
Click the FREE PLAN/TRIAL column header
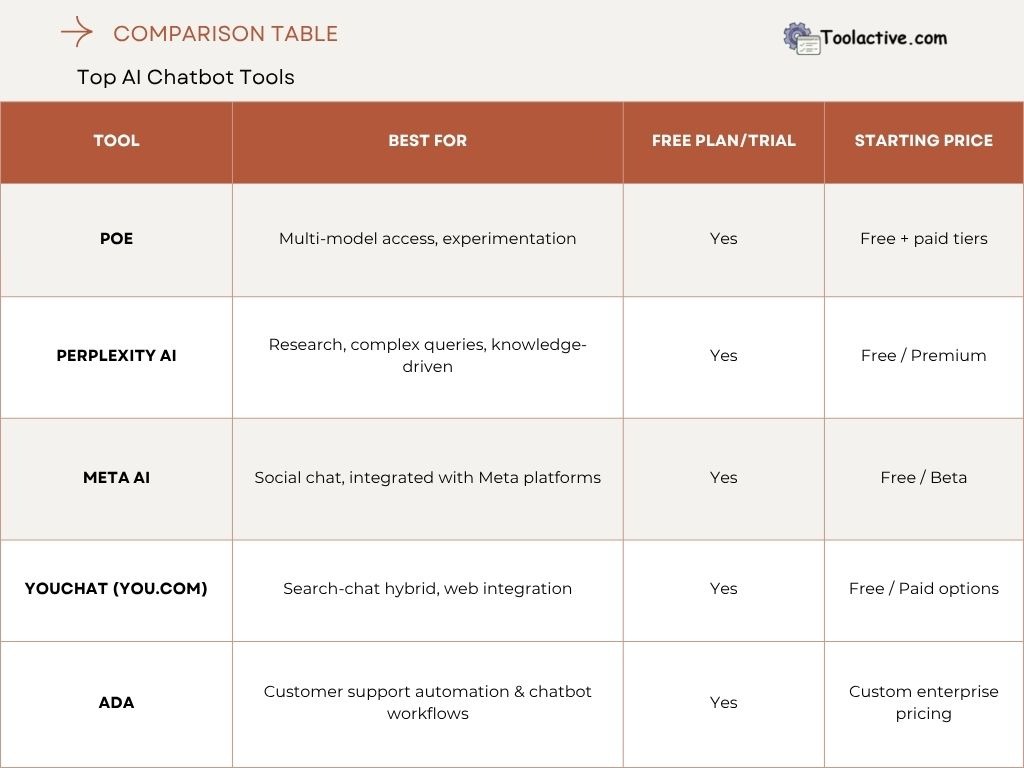(x=723, y=140)
